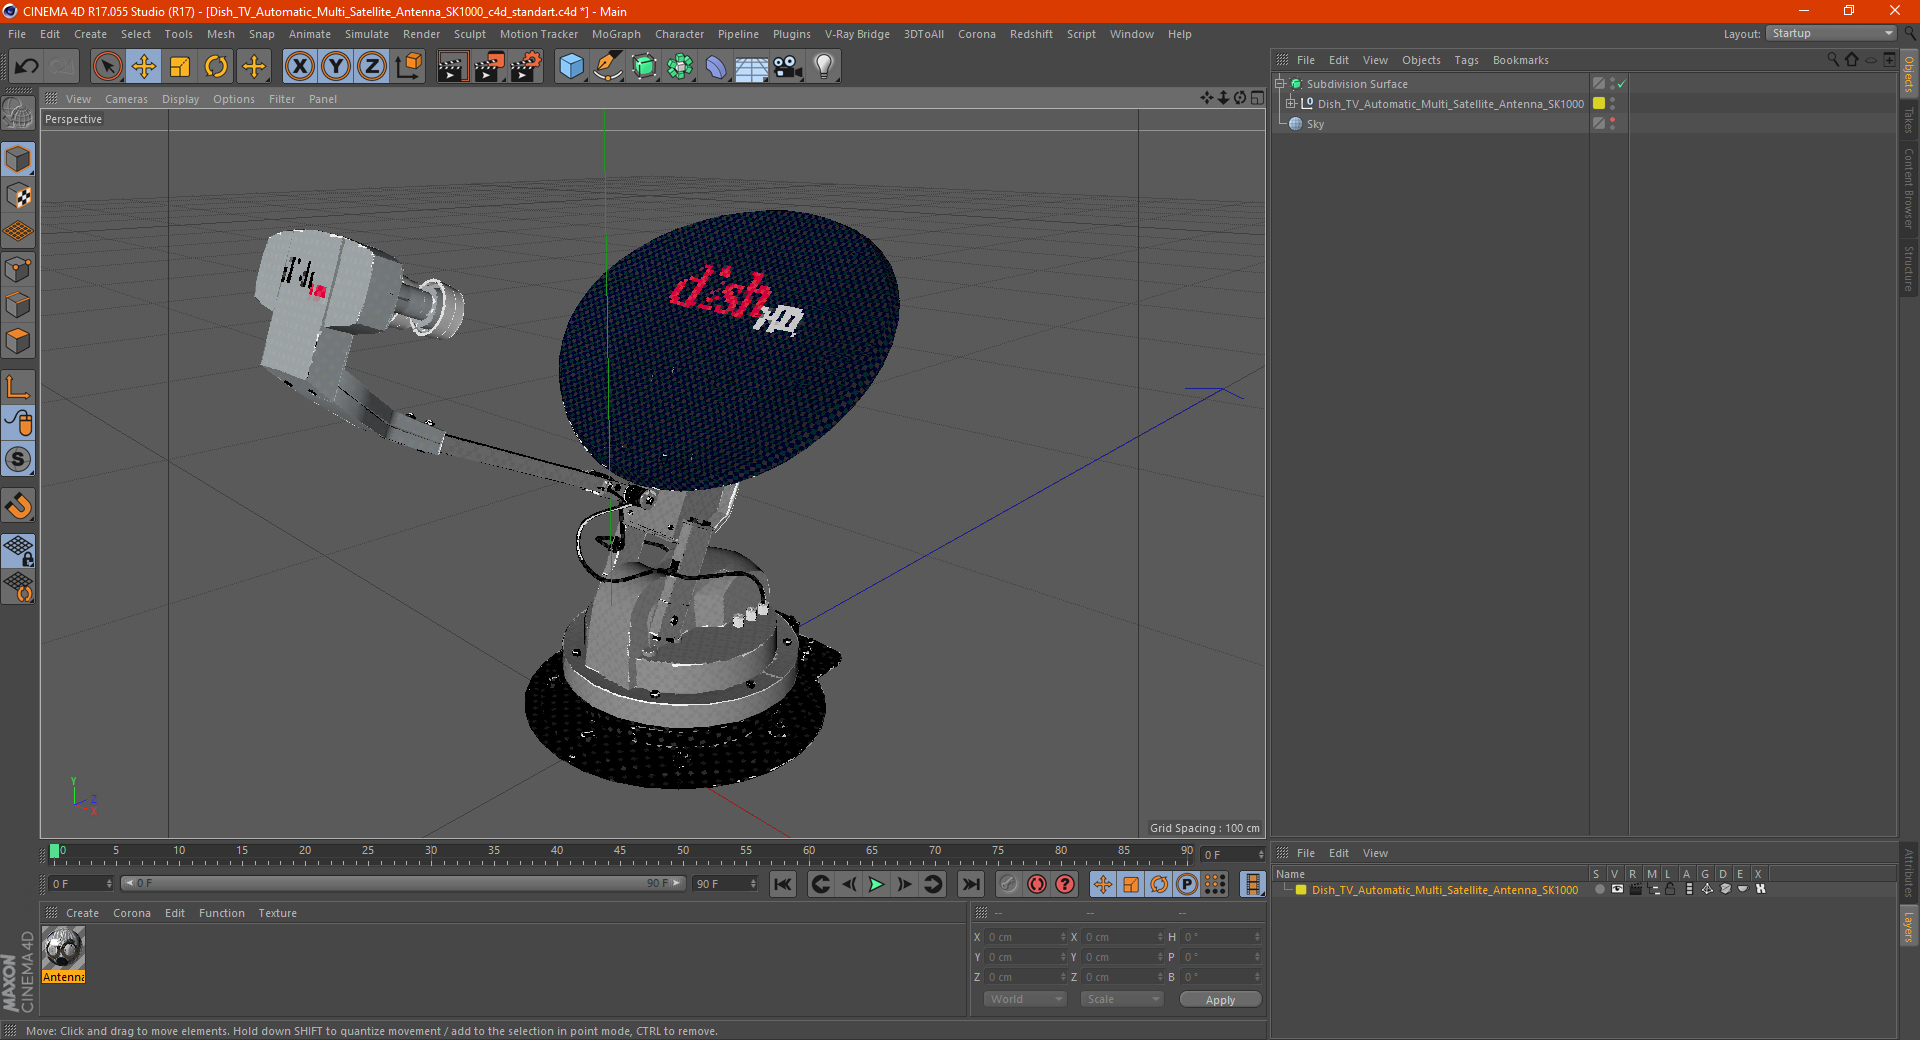Activate the Rotate tool

pyautogui.click(x=216, y=67)
